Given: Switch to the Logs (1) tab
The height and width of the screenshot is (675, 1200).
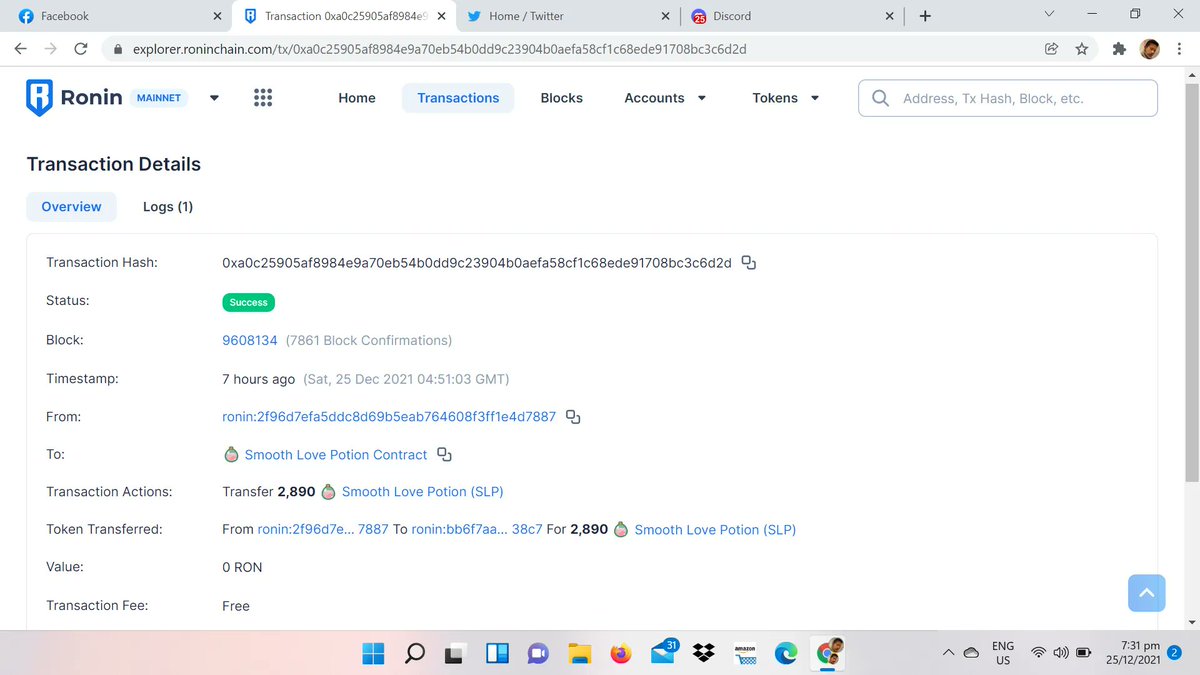Looking at the screenshot, I should pos(168,207).
